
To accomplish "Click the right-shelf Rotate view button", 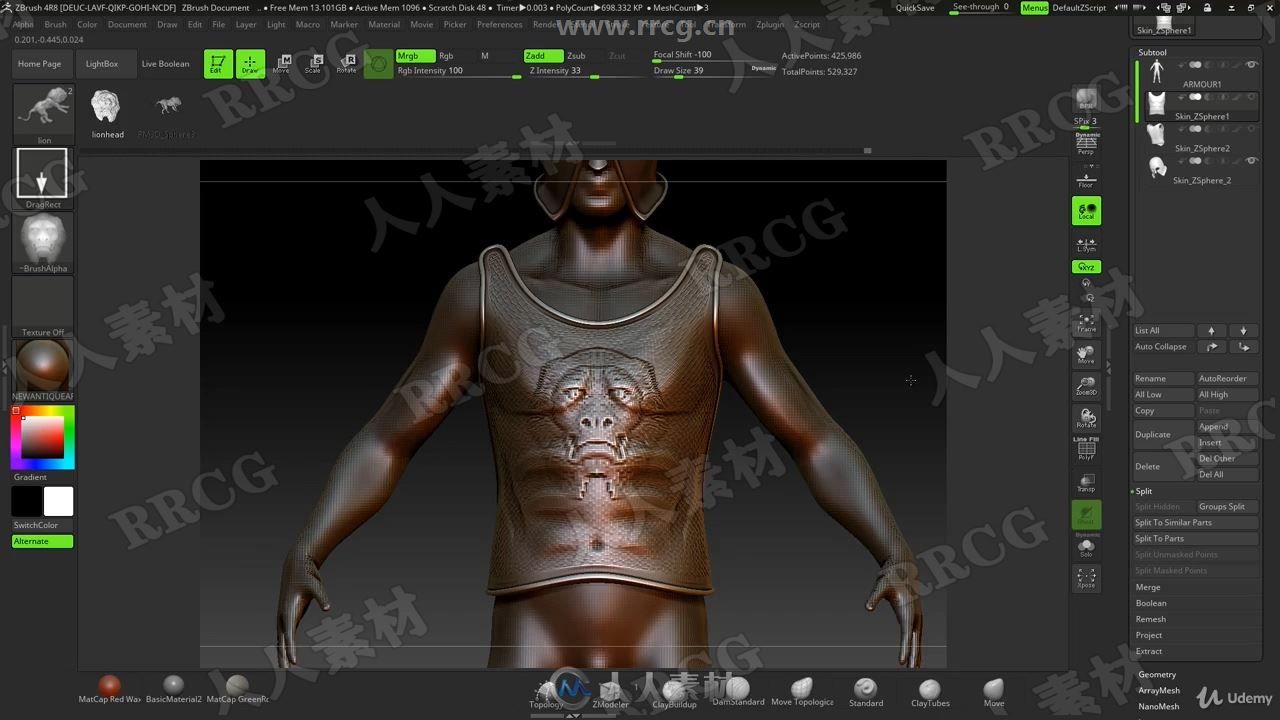I will click(1086, 418).
